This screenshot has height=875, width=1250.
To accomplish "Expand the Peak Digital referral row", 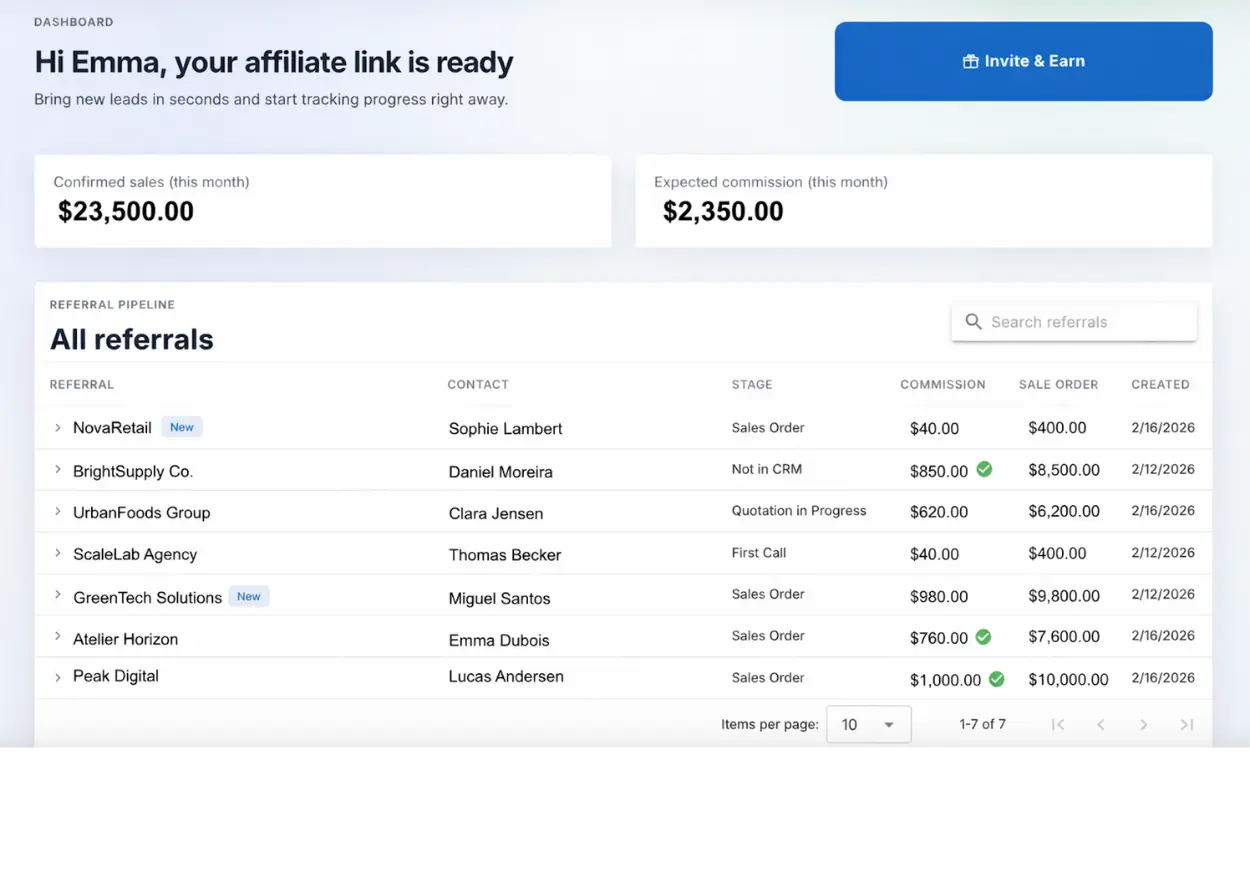I will (x=58, y=677).
